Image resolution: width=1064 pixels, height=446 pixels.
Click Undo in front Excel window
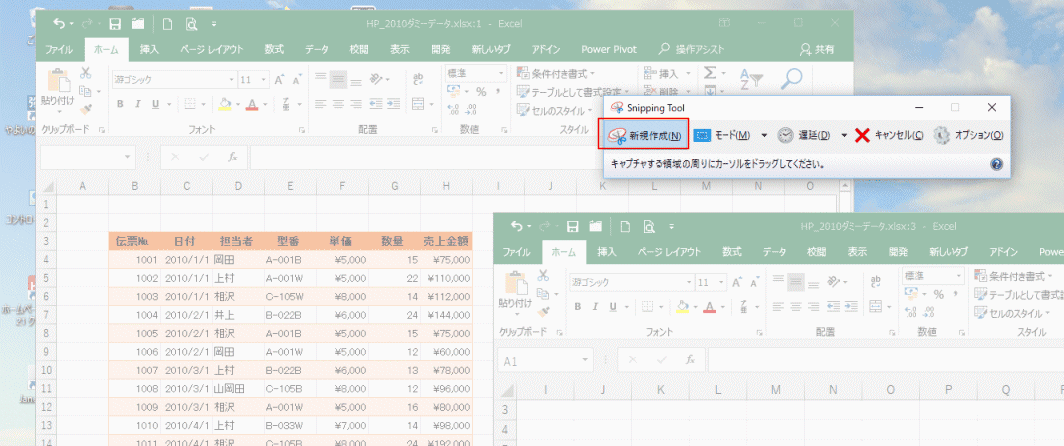pos(517,226)
